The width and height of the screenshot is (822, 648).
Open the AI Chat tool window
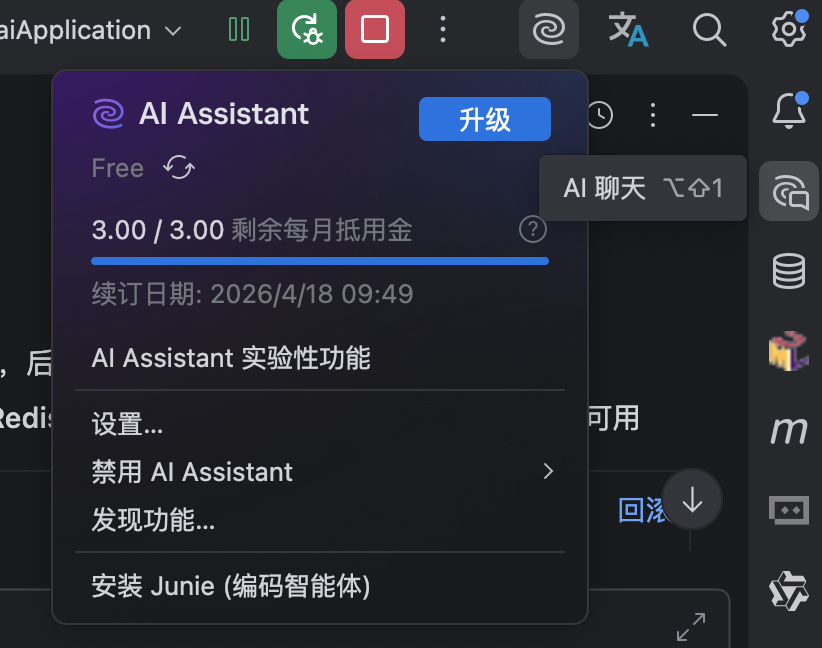pyautogui.click(x=789, y=190)
